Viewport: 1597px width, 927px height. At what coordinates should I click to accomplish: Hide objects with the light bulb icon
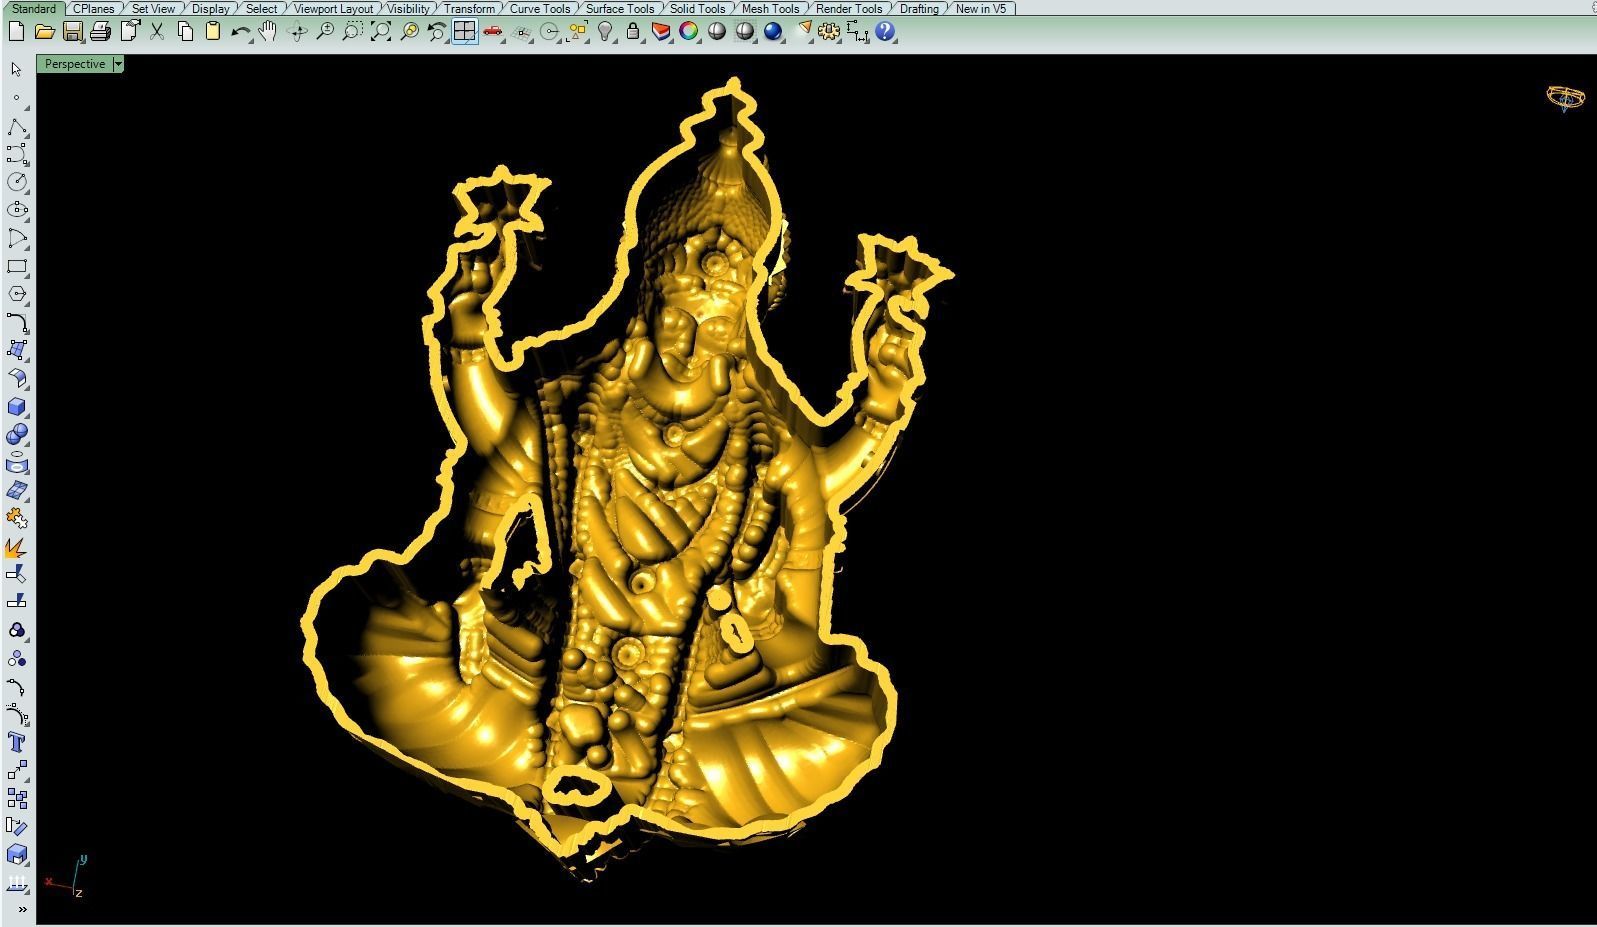pyautogui.click(x=605, y=32)
